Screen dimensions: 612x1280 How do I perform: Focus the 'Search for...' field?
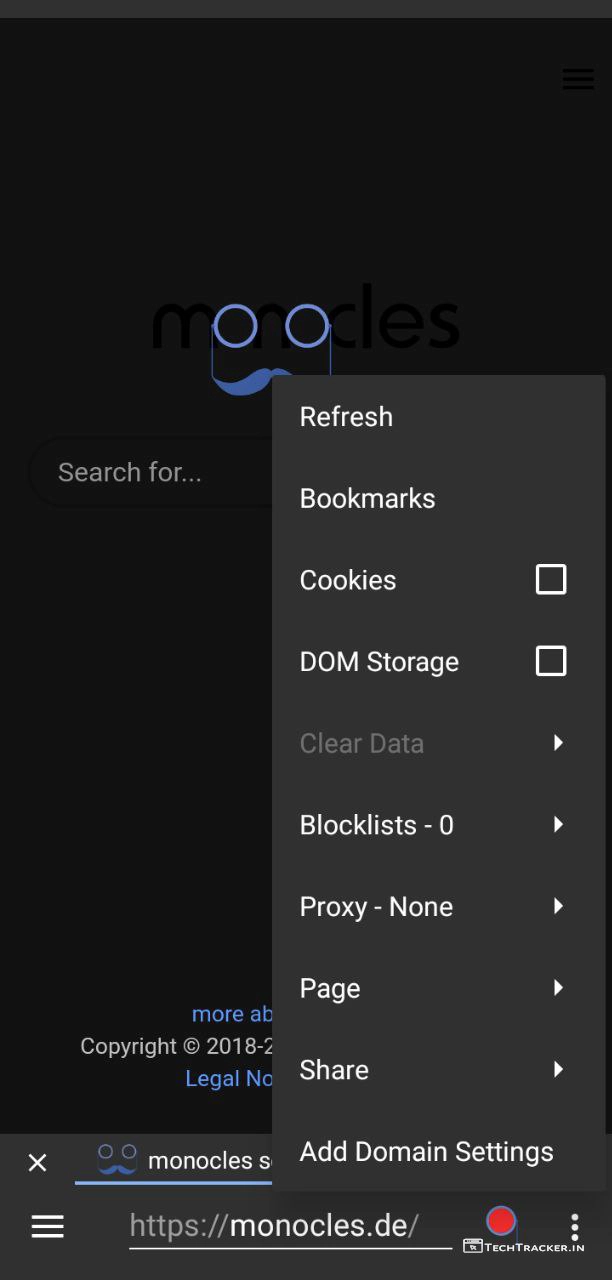[150, 472]
